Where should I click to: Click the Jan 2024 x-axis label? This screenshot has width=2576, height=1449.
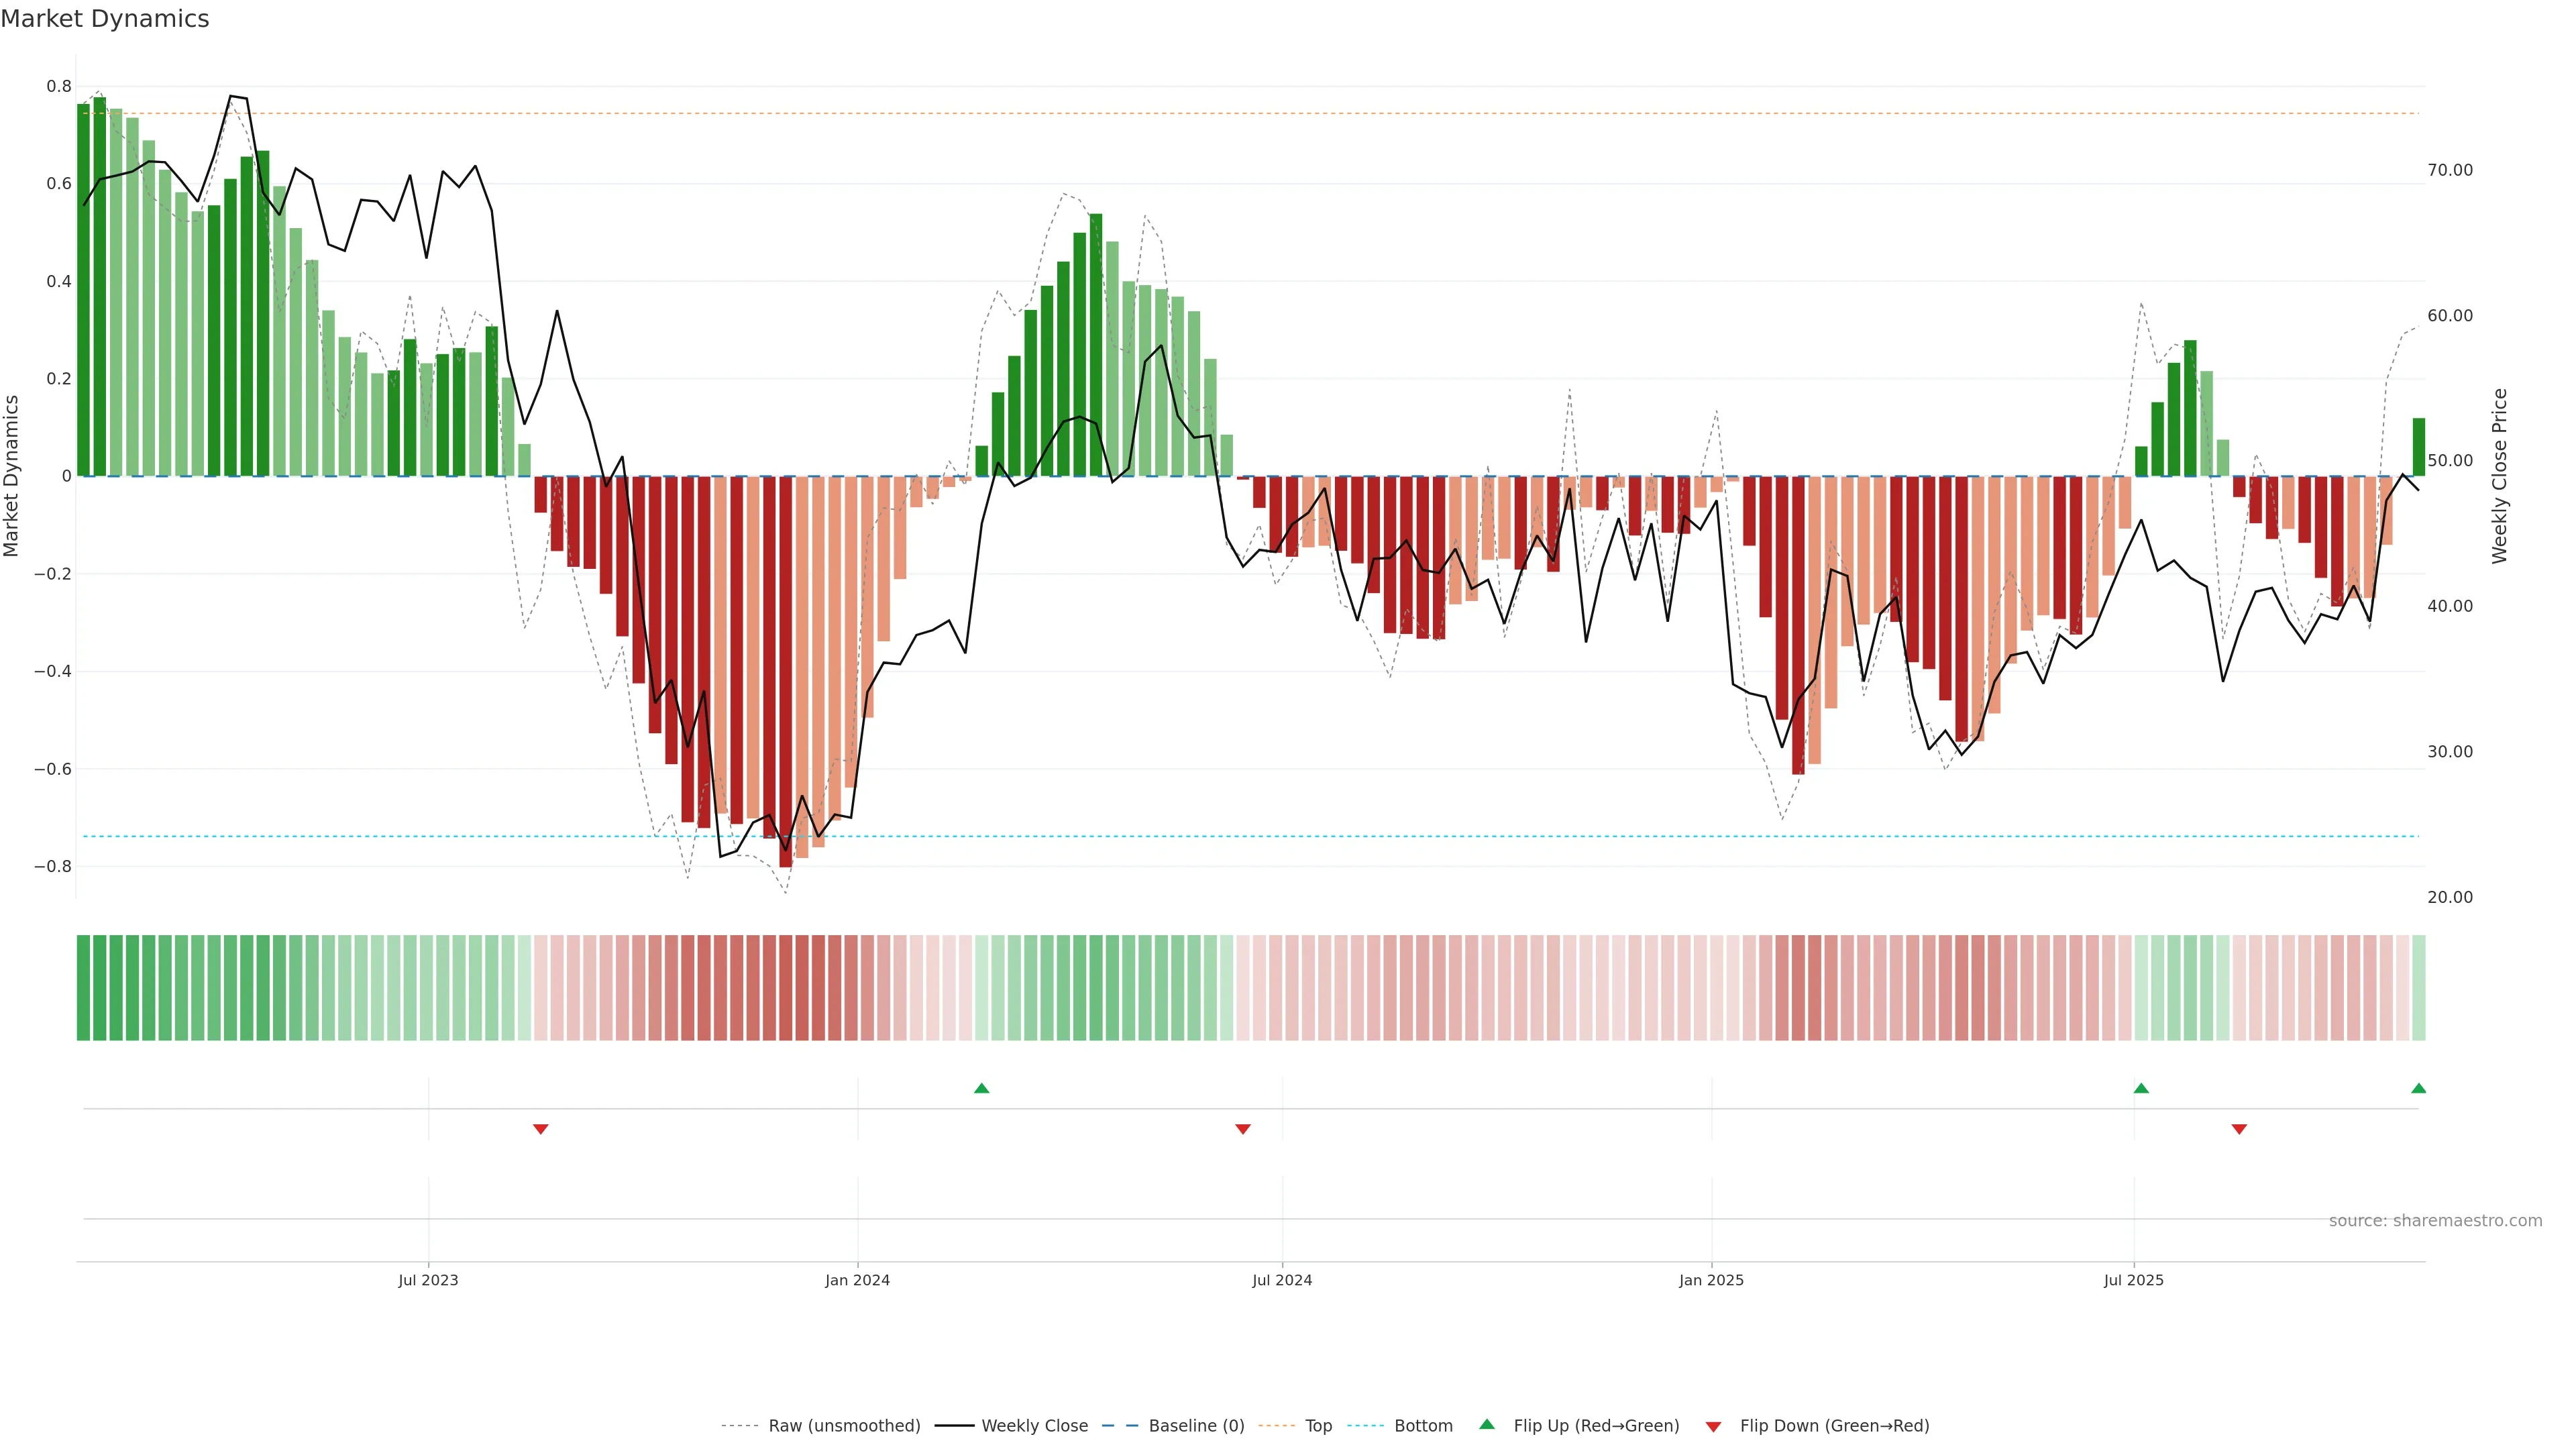coord(857,1280)
